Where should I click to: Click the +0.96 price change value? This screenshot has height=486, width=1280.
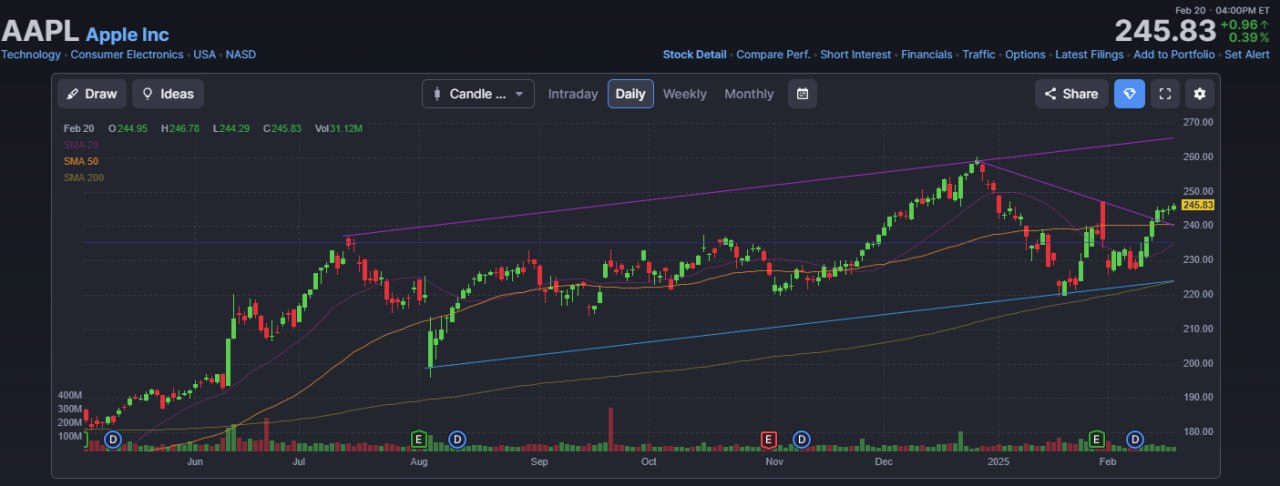tap(1239, 23)
